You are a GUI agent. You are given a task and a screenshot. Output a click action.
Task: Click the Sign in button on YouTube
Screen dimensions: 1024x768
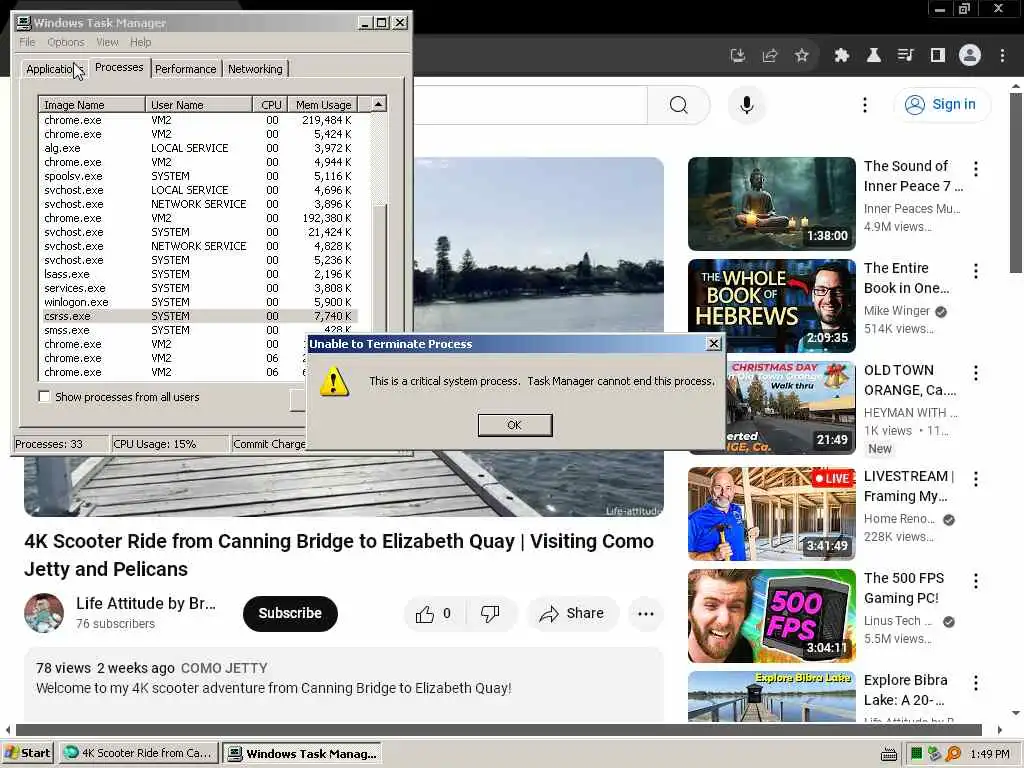942,104
